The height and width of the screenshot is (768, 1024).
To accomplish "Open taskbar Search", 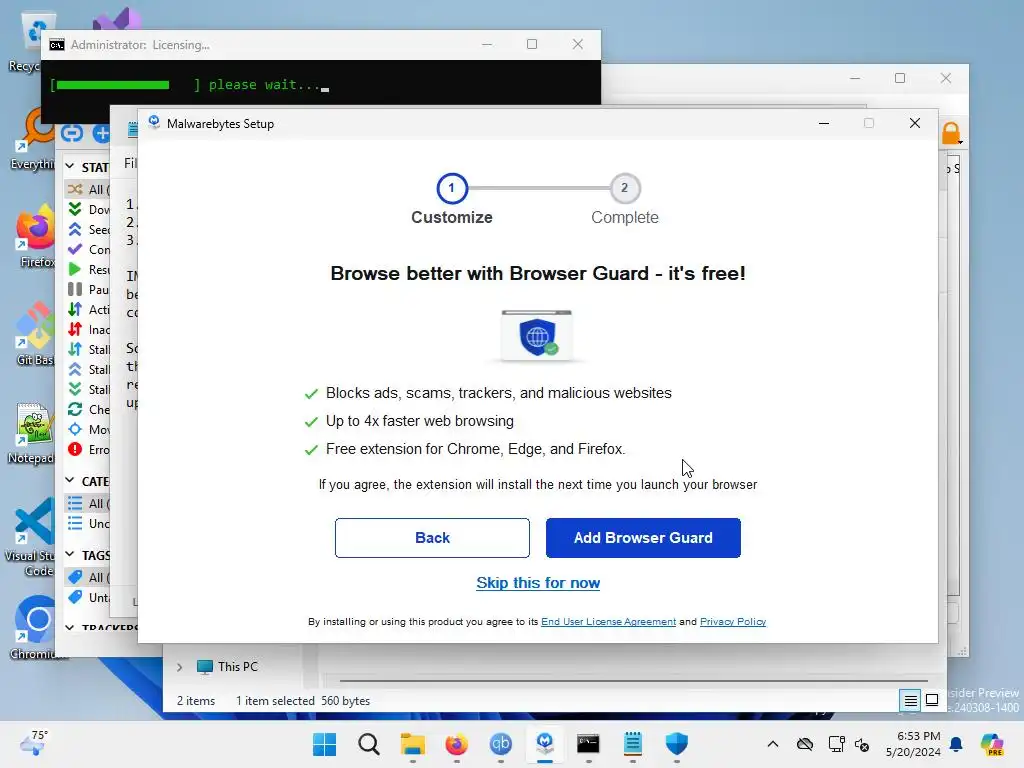I will click(x=369, y=744).
